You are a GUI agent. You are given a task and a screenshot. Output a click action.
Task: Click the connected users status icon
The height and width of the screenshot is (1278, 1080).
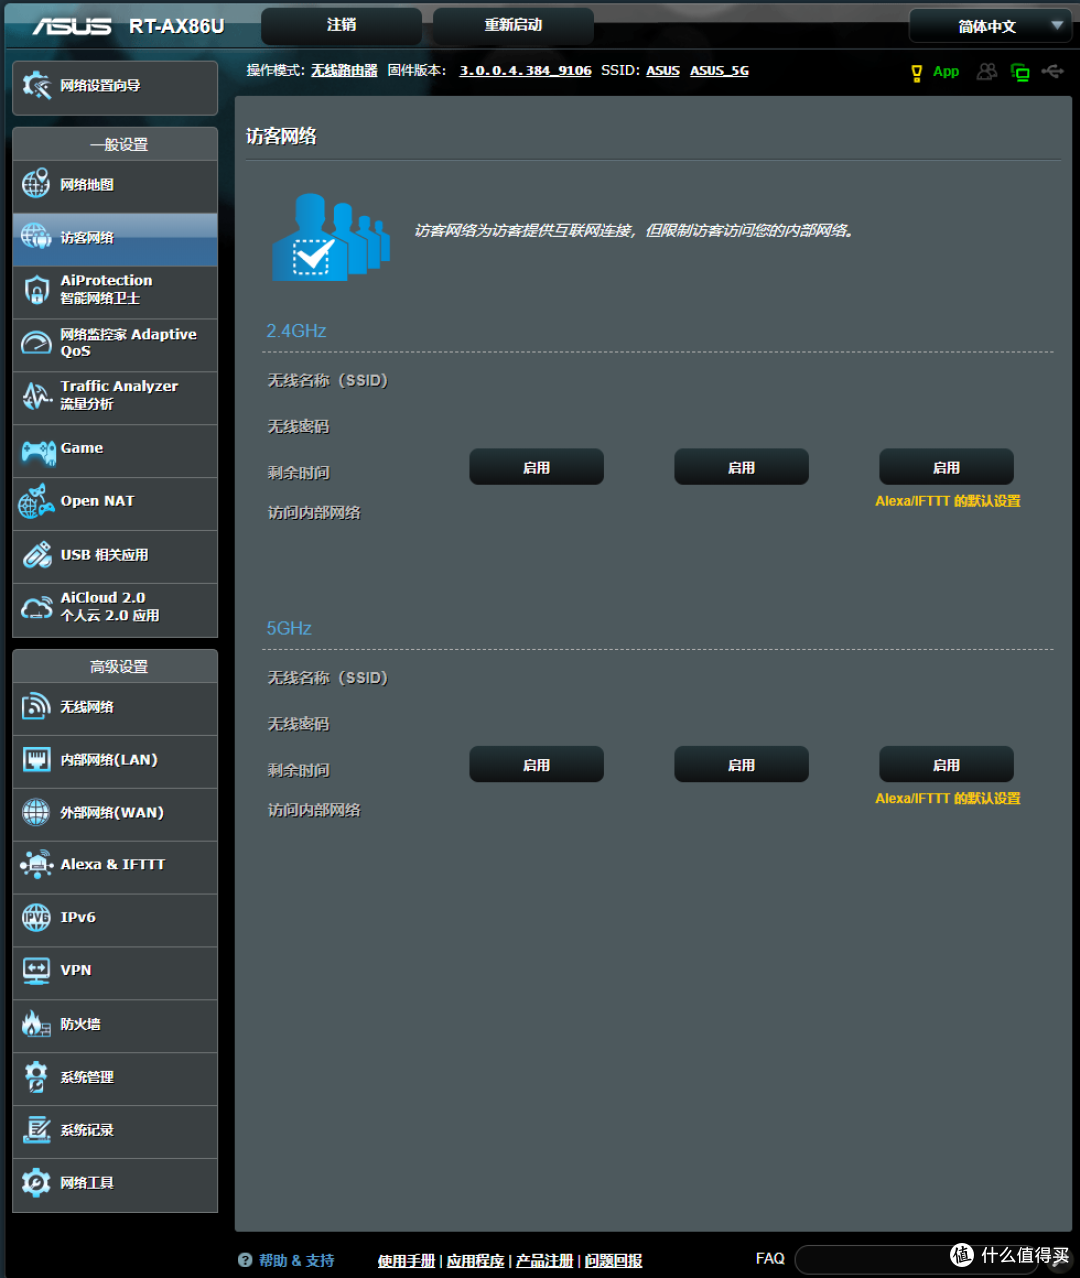tap(987, 72)
